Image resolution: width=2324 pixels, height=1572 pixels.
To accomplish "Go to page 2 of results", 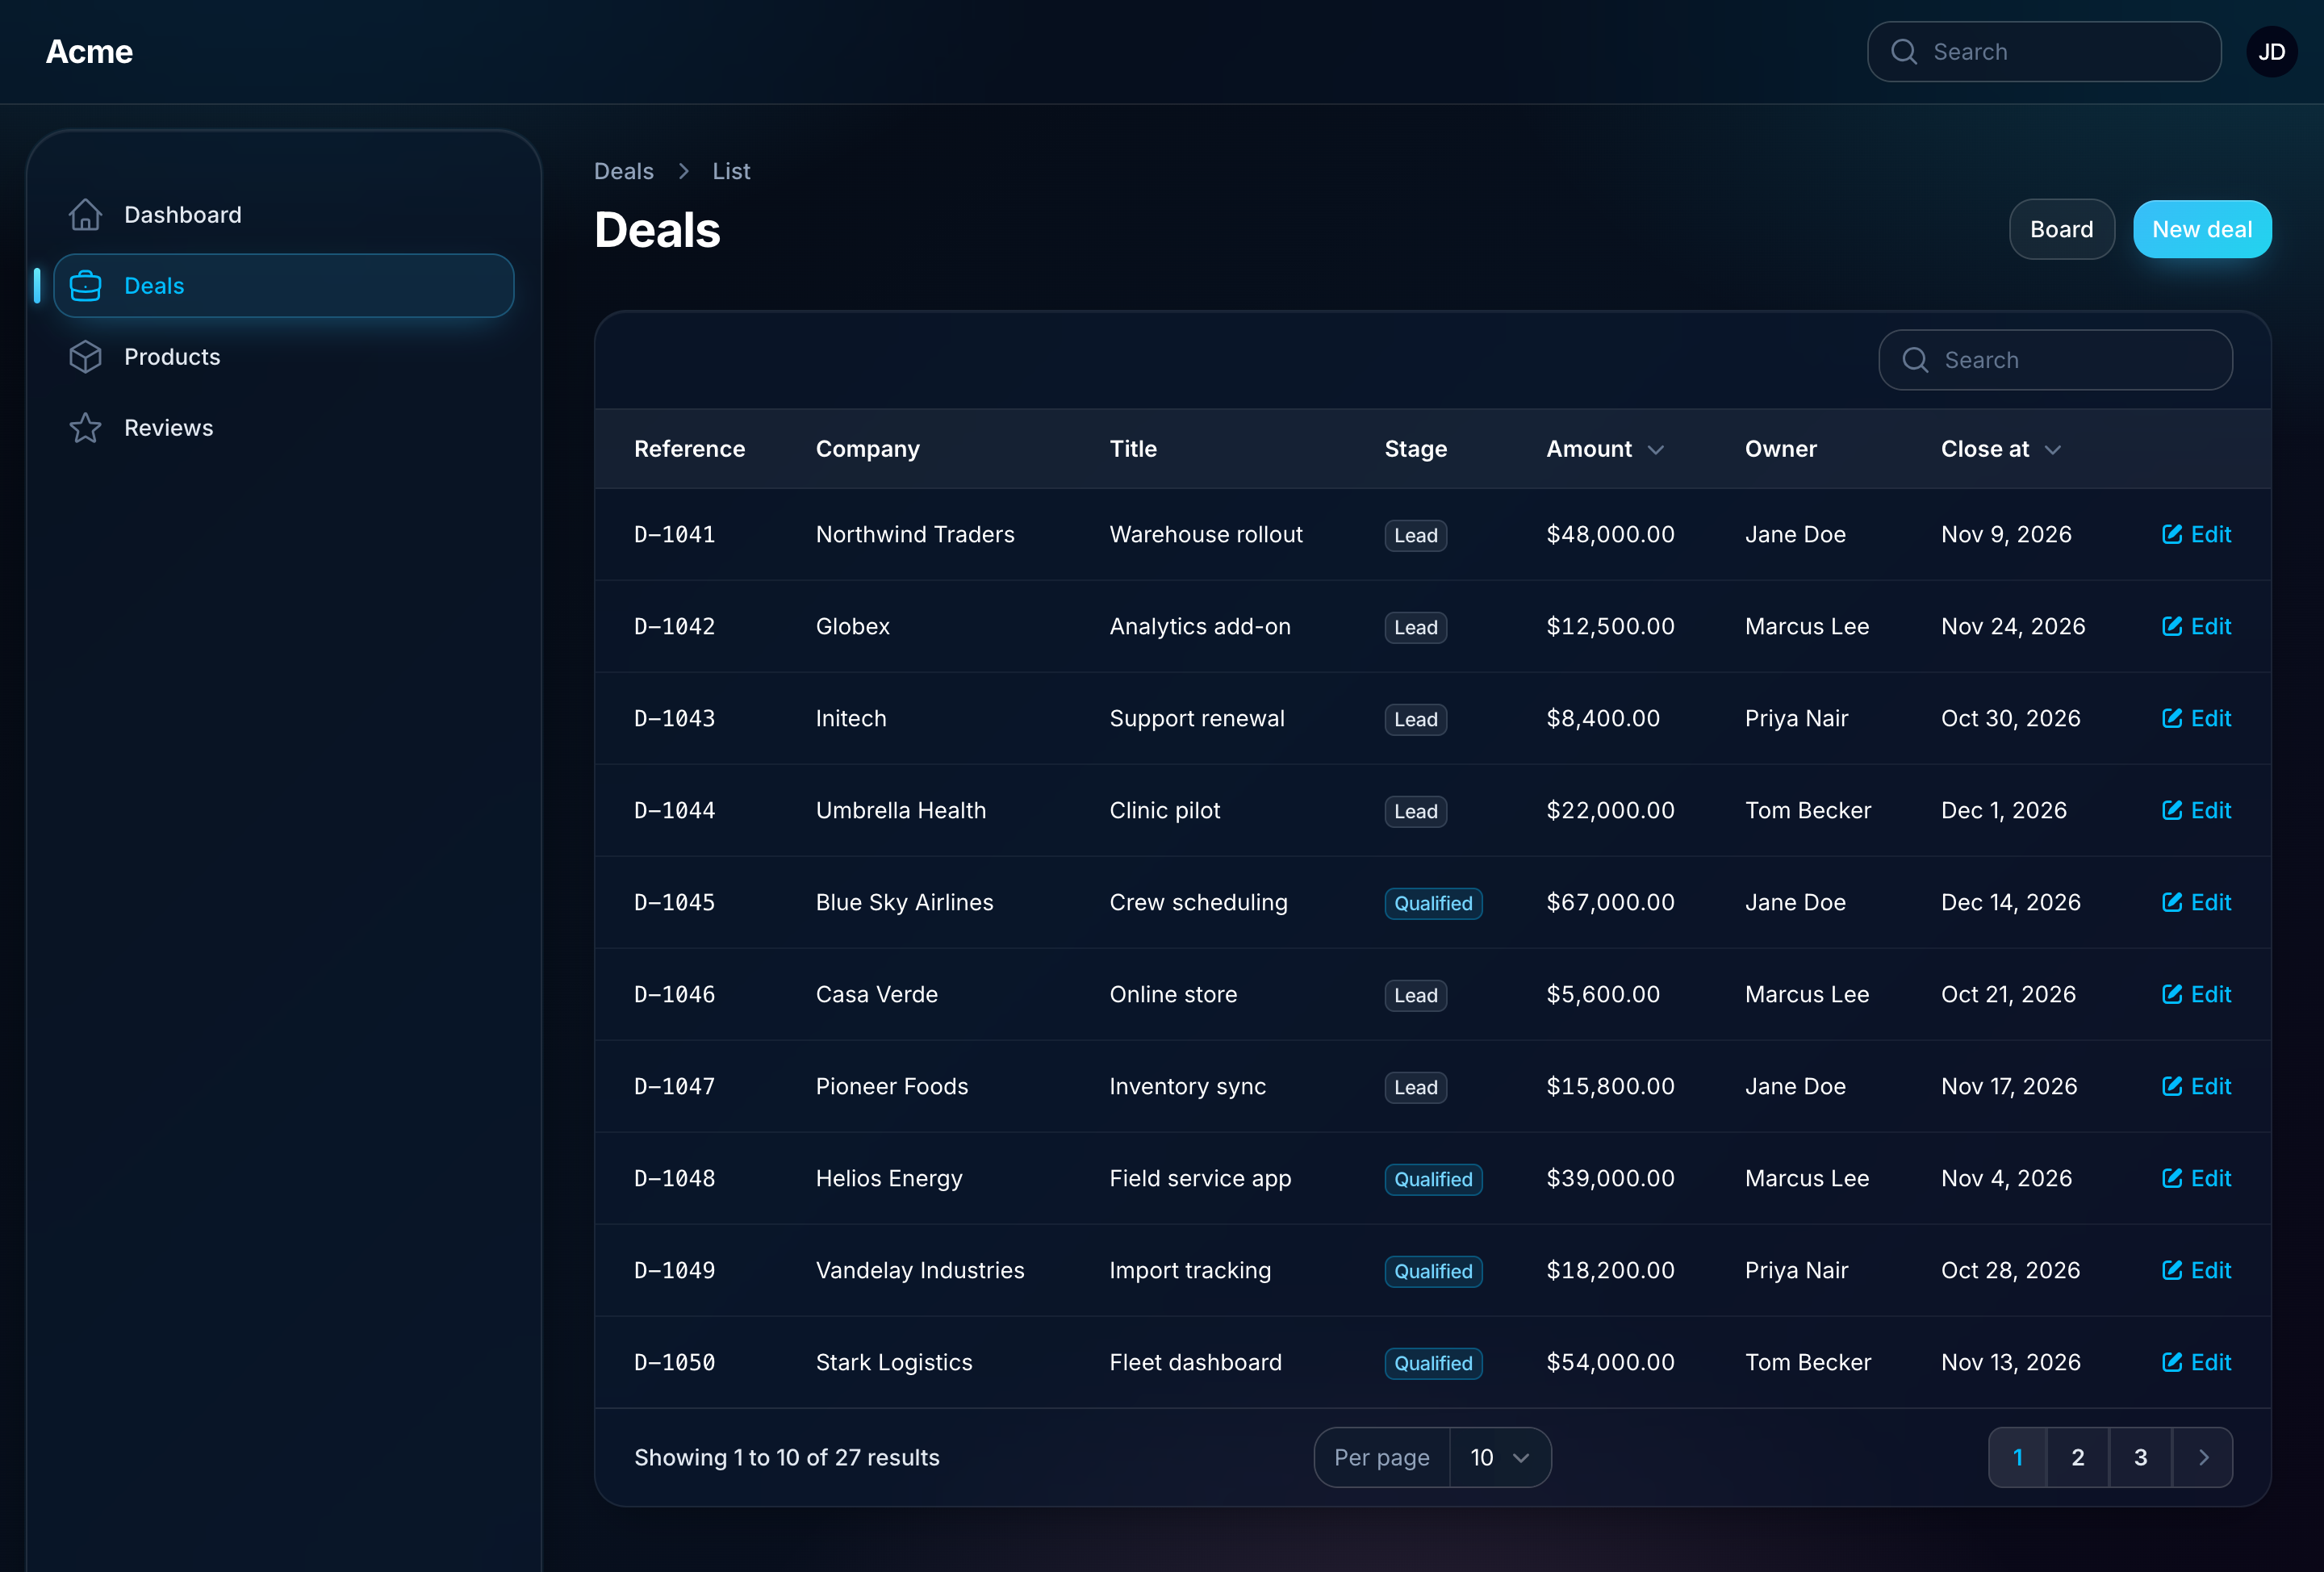I will pyautogui.click(x=2078, y=1458).
